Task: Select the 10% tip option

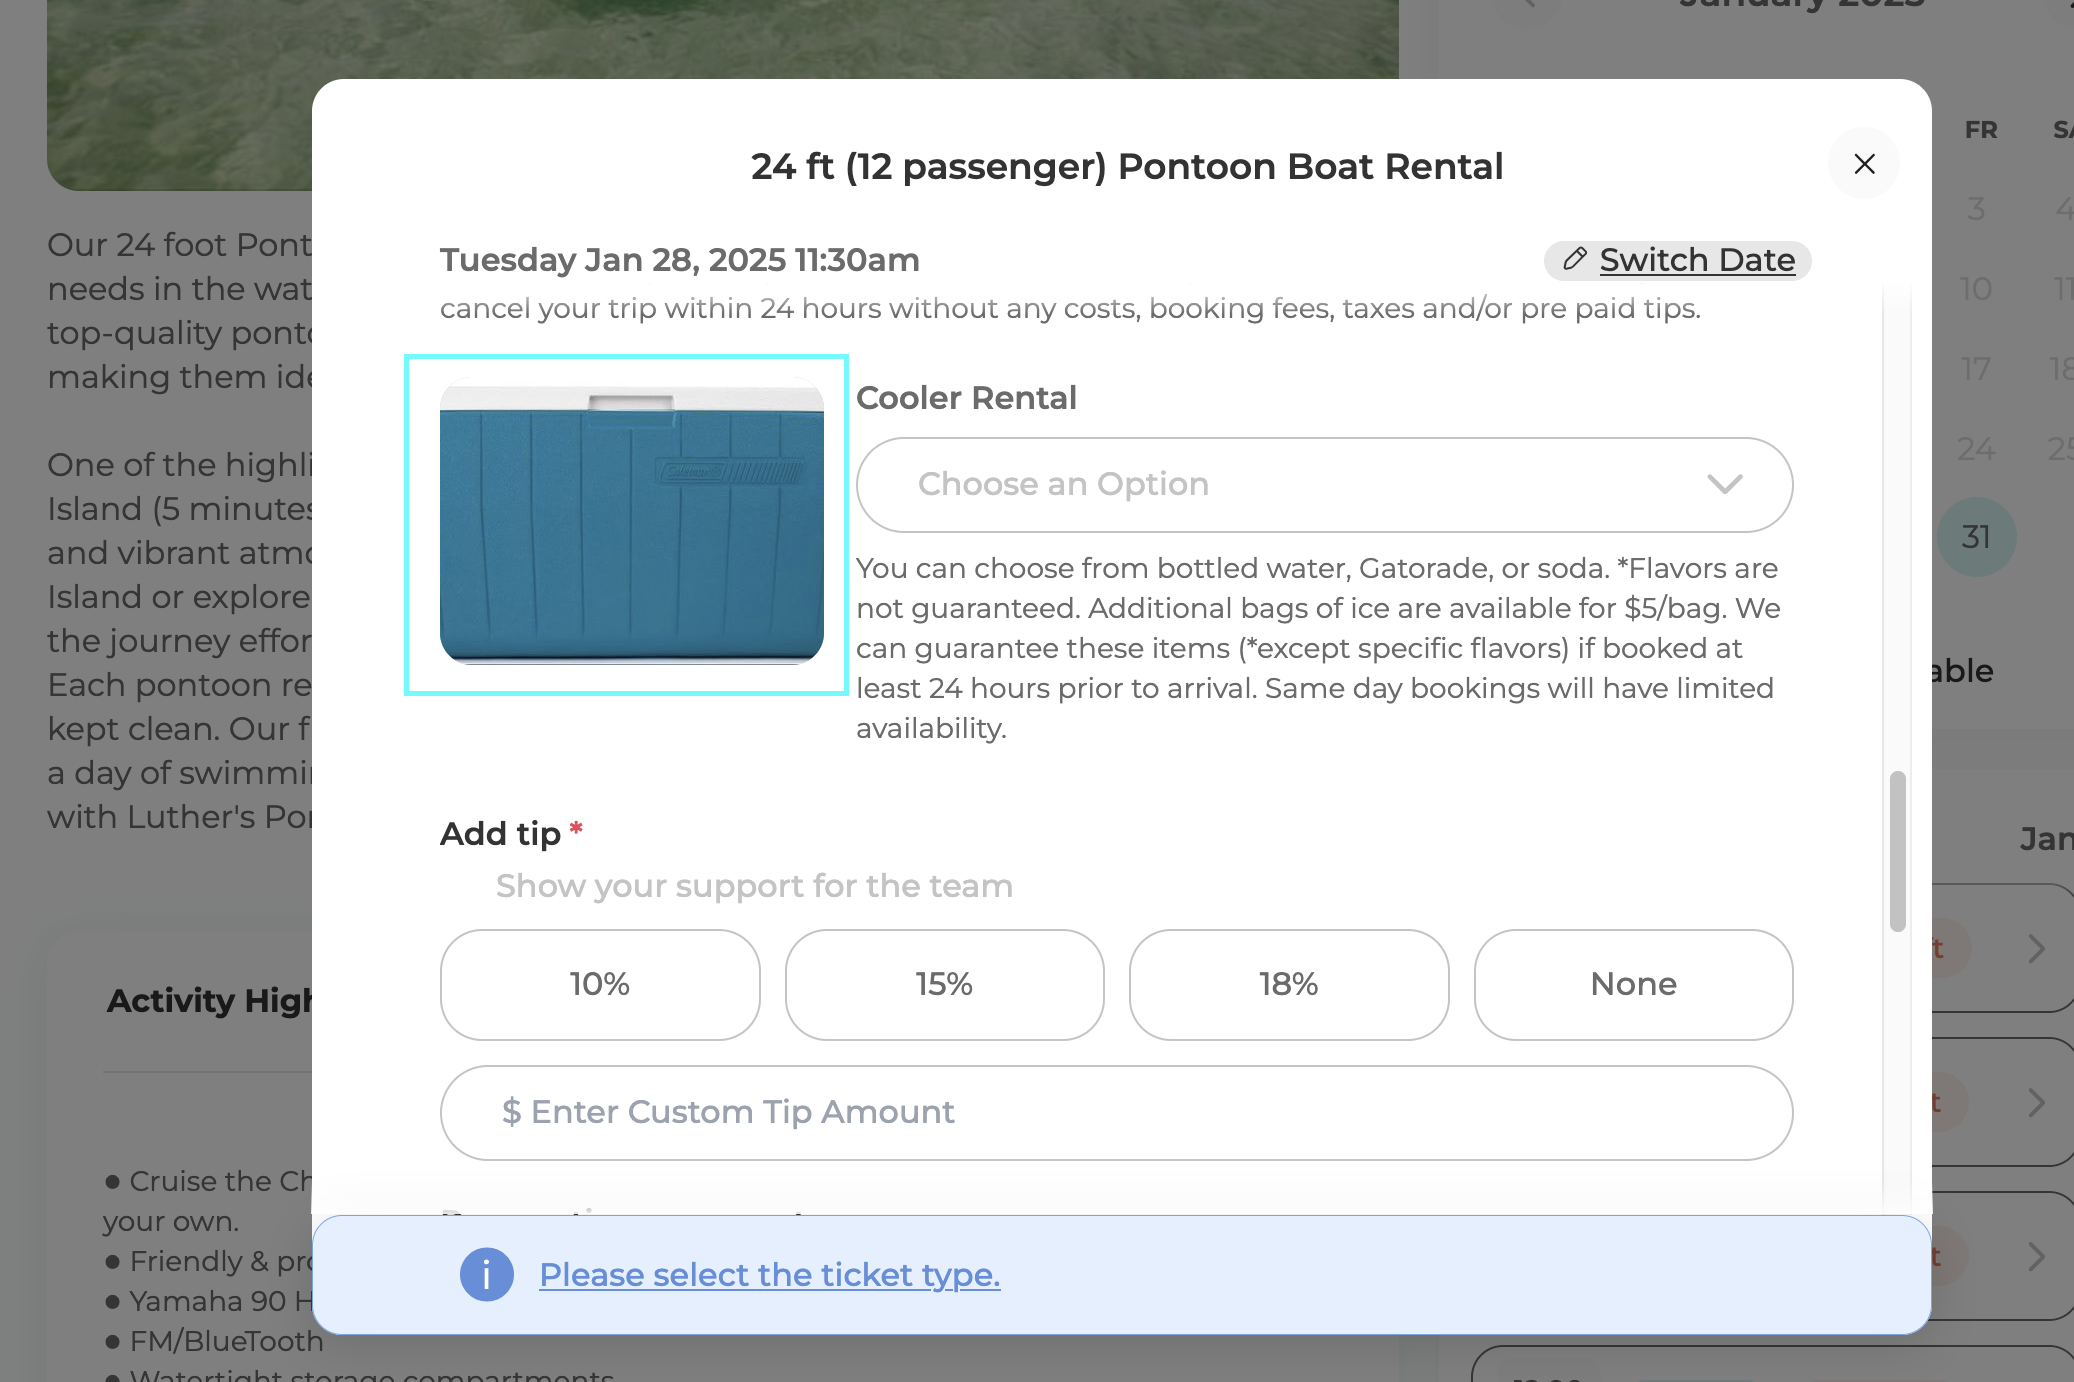Action: [600, 985]
